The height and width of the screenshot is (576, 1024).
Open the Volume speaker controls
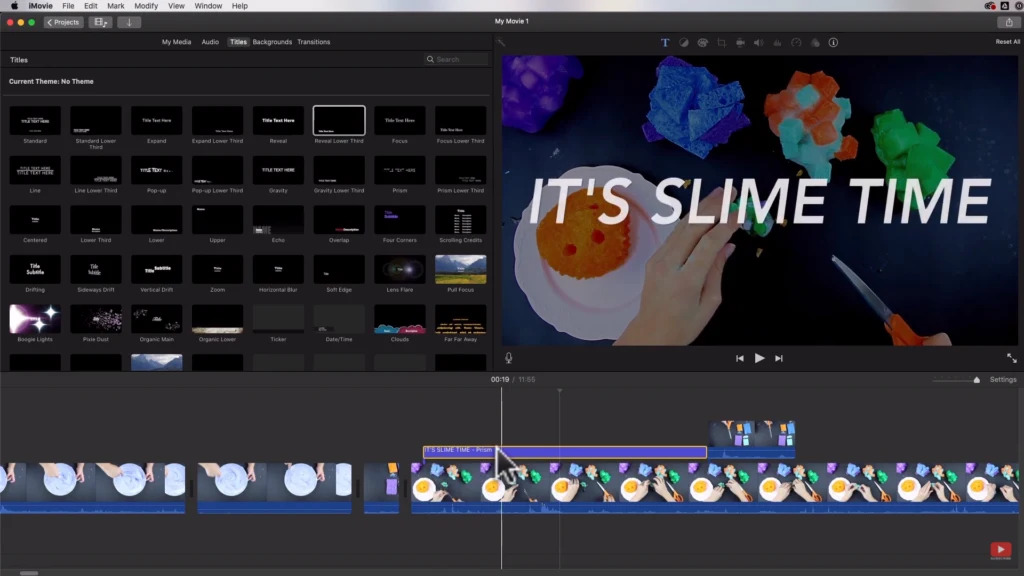[x=758, y=43]
